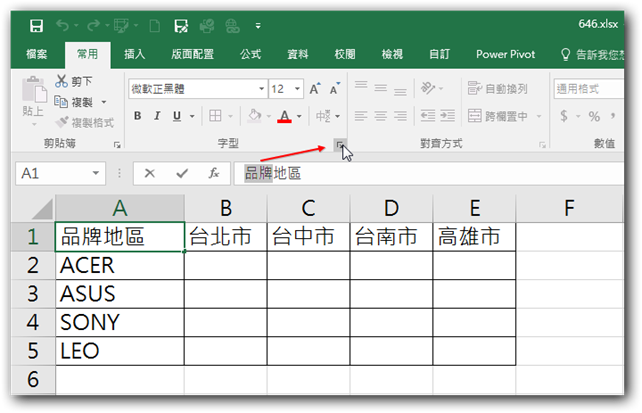Screen dimensions: 642x413
Task: Click the red font color A button
Action: point(285,116)
